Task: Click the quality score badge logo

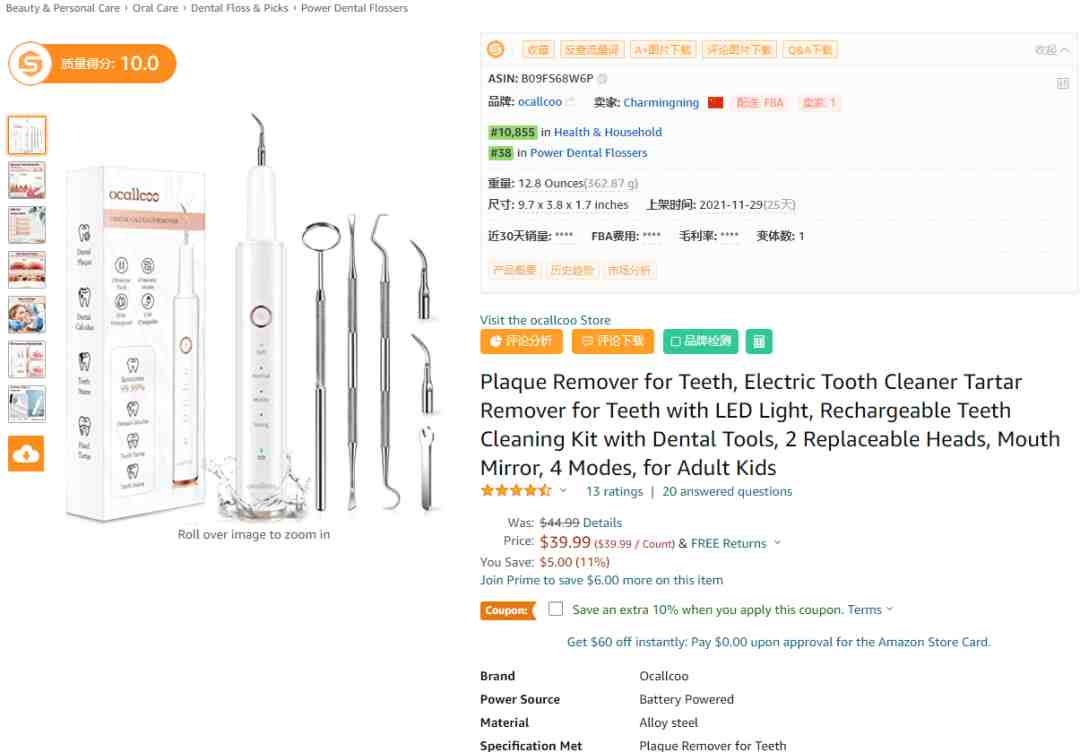Action: point(31,64)
